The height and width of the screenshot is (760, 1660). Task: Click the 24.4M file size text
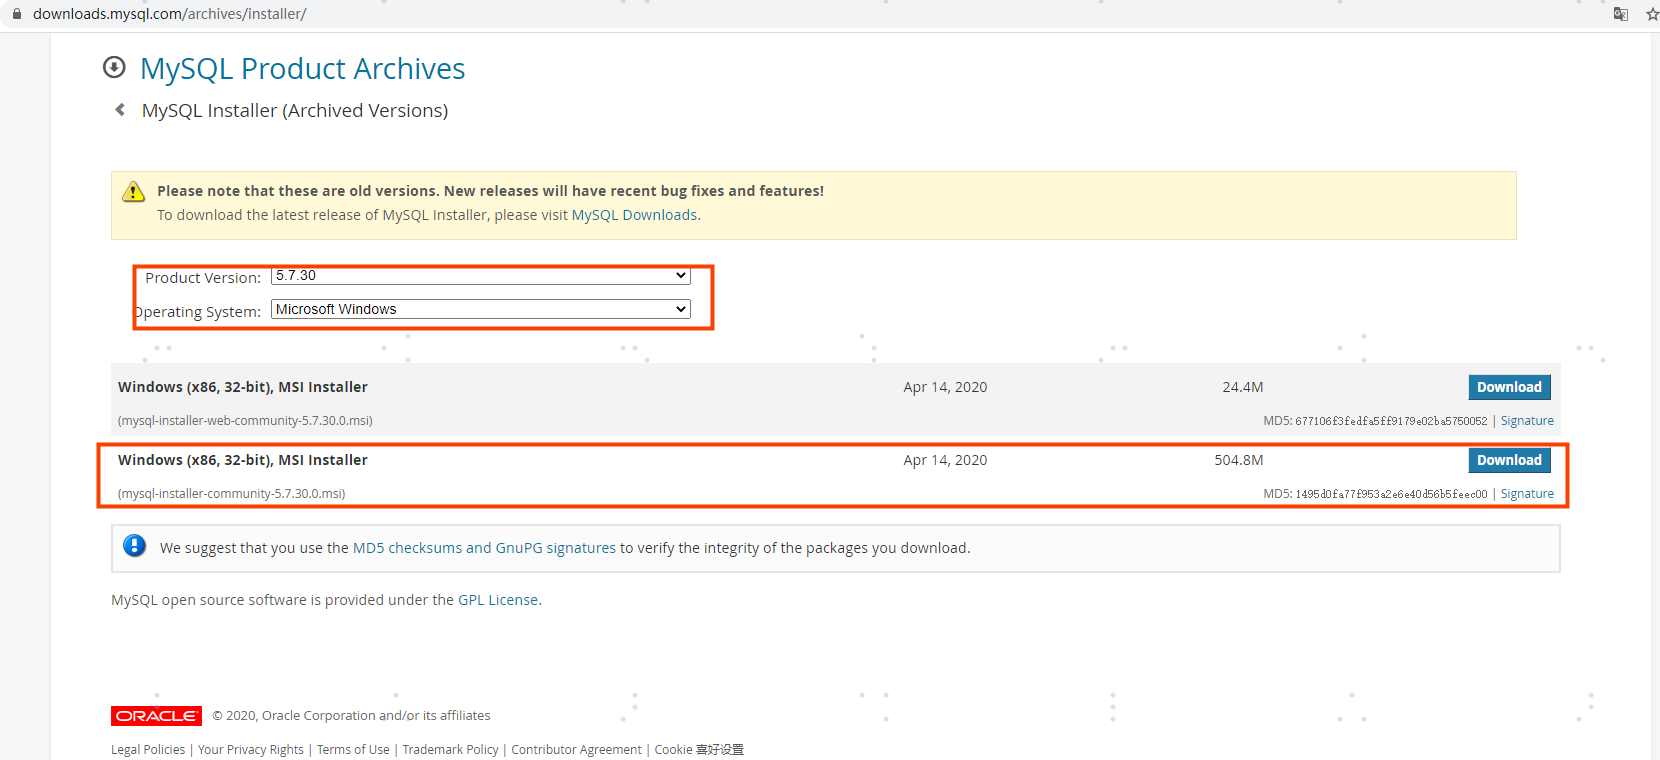click(1243, 387)
